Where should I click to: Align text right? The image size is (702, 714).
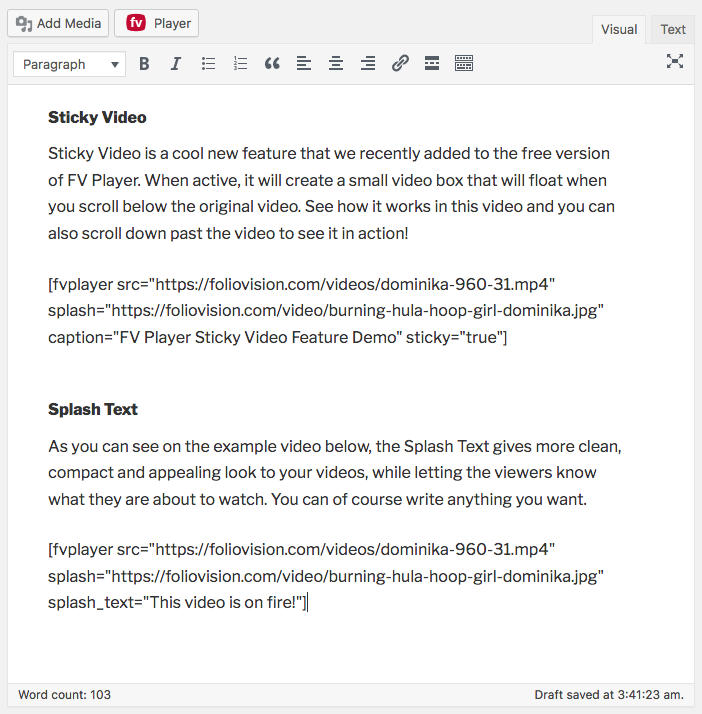tap(368, 63)
